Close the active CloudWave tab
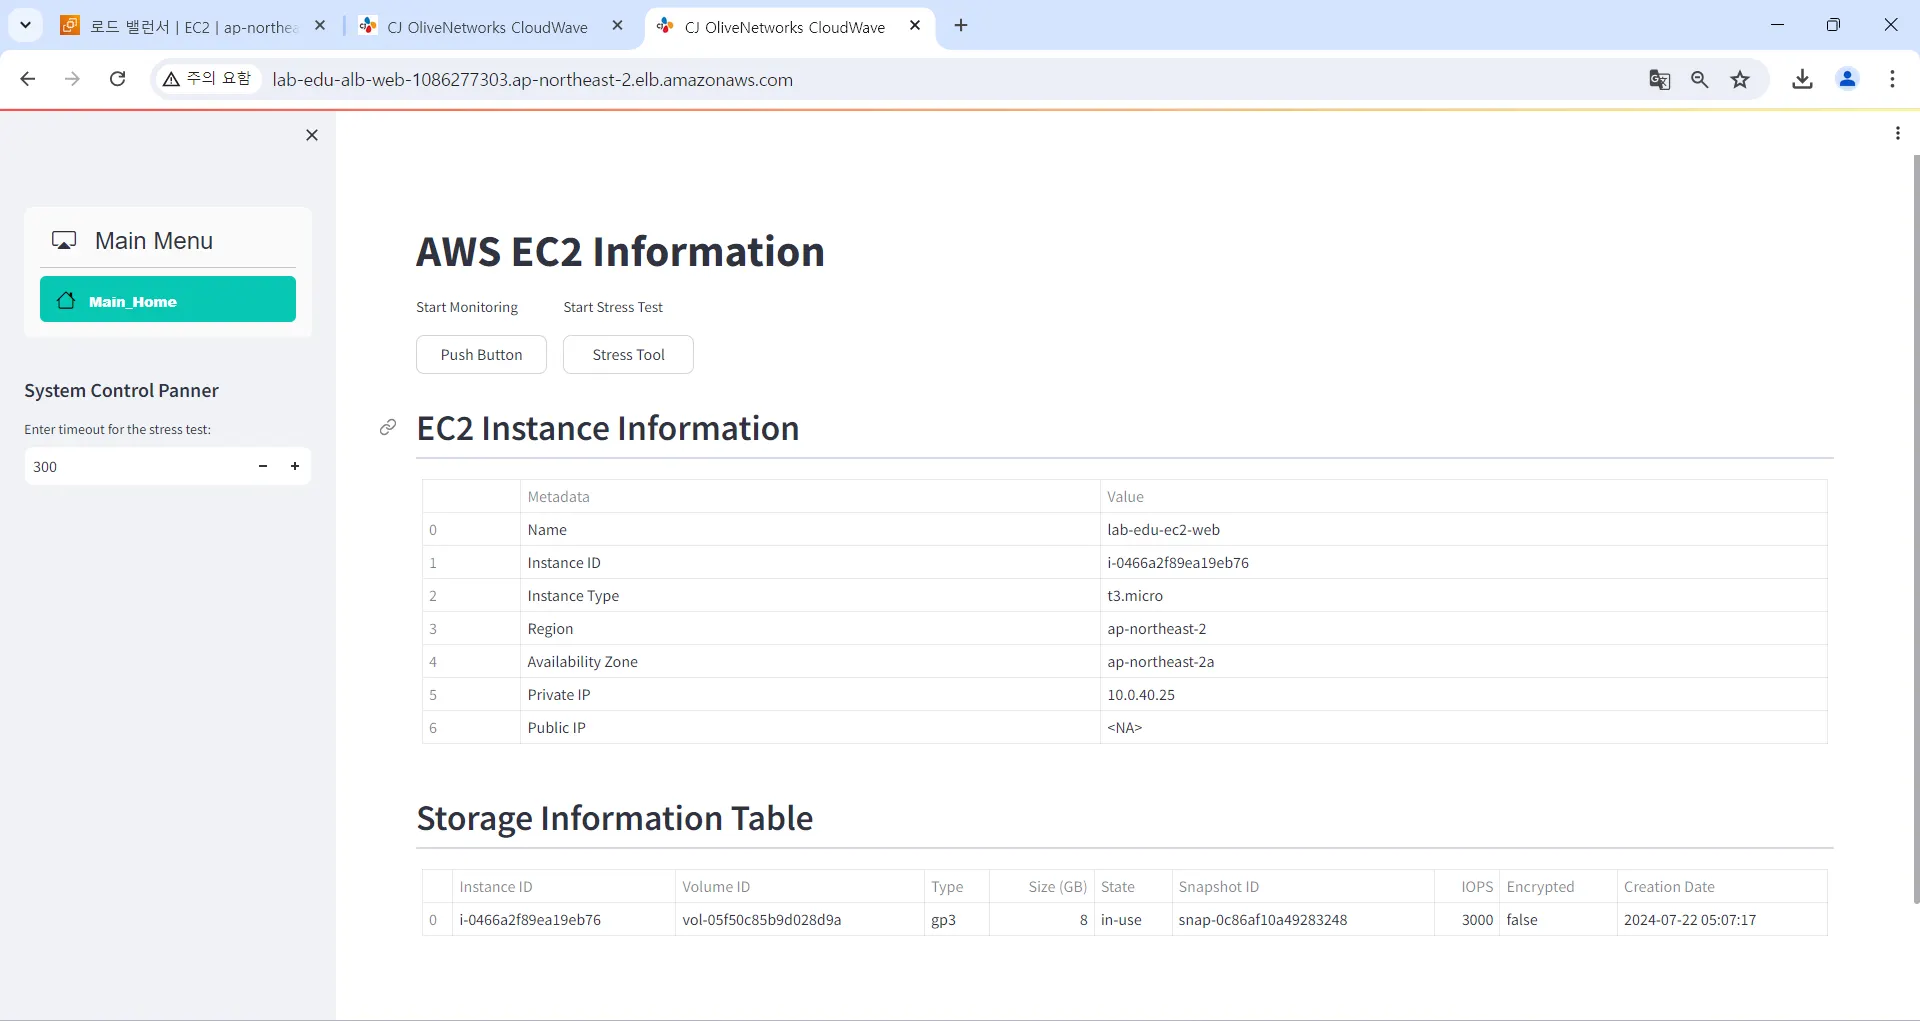This screenshot has height=1021, width=1920. pos(915,26)
